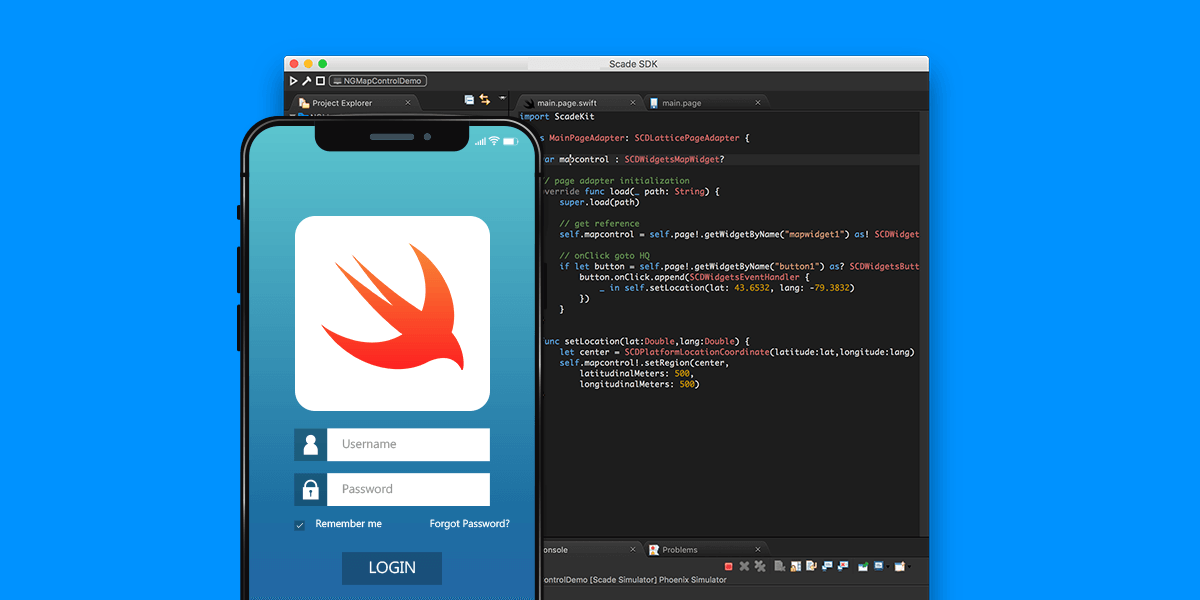Pin the console icon
The width and height of the screenshot is (1200, 600).
[863, 566]
